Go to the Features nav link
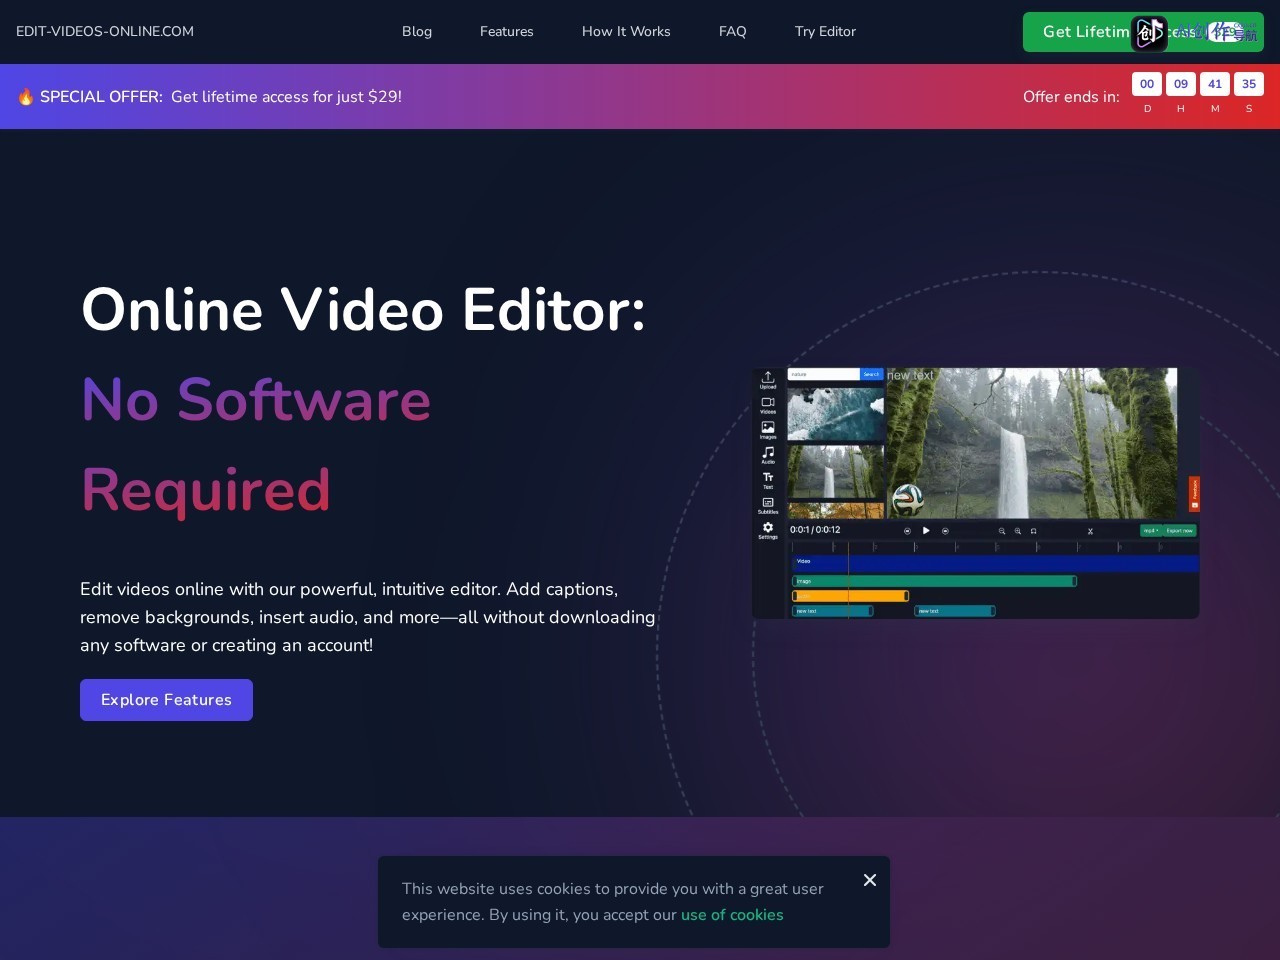 (507, 32)
